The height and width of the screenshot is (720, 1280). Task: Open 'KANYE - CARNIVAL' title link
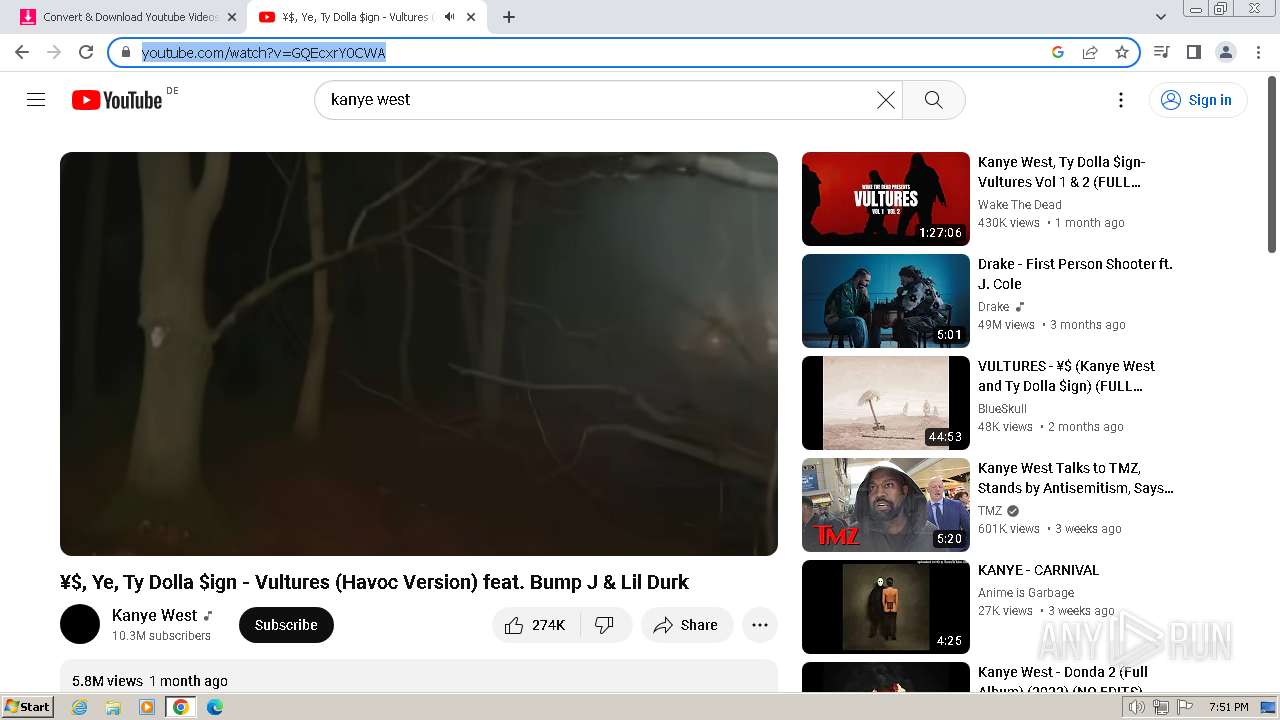1038,570
